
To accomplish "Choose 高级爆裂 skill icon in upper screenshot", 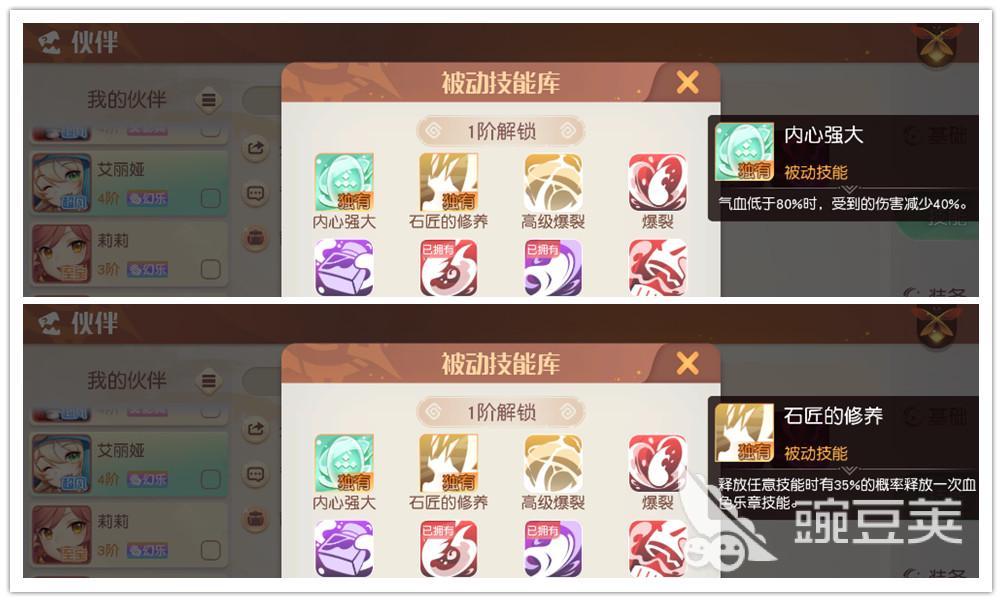I will click(553, 182).
